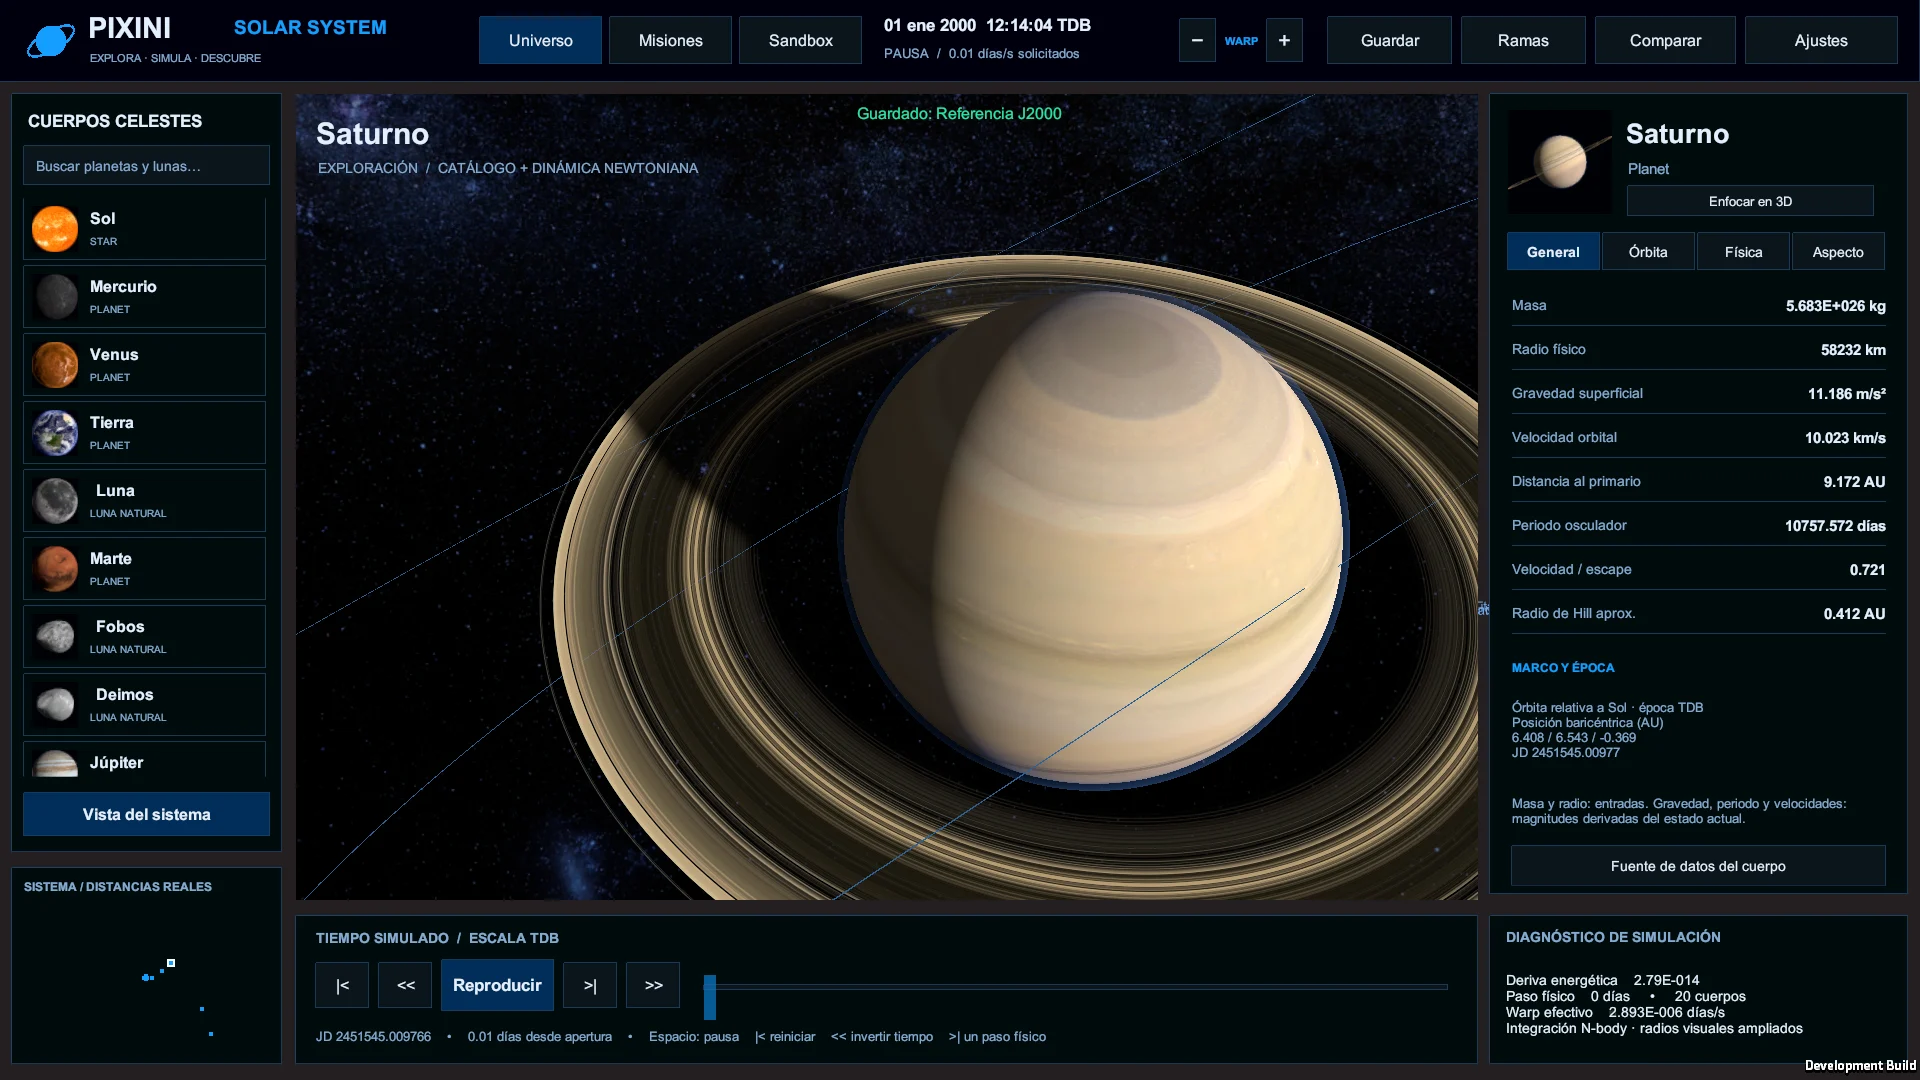This screenshot has height=1080, width=1920.
Task: Decrease warp with the minus button
Action: [1197, 41]
